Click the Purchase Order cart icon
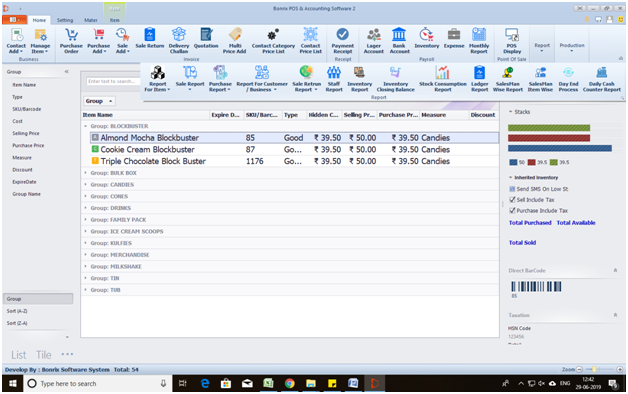Screen dimensions: 628x394 [71, 40]
